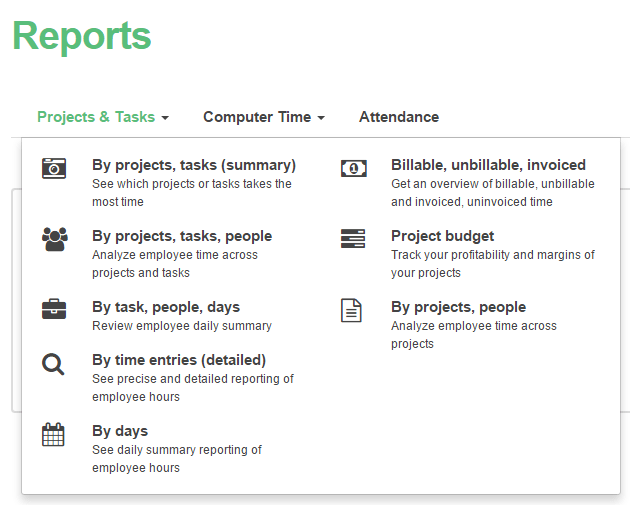
Task: Click the briefcase icon
Action: click(x=54, y=309)
